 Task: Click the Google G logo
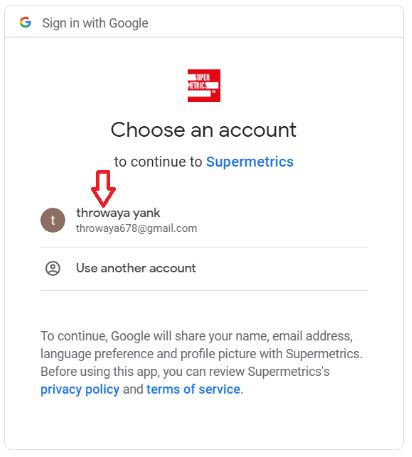[x=25, y=23]
